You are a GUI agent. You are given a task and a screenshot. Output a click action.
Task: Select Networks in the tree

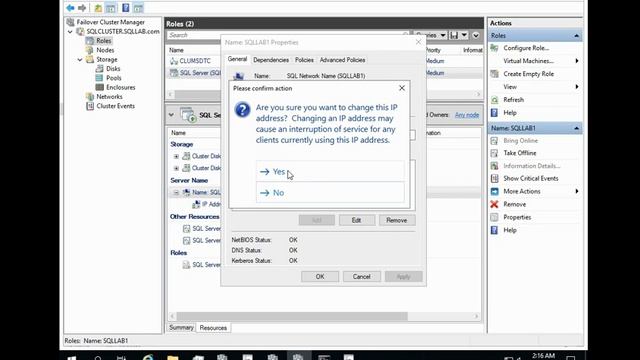[109, 97]
